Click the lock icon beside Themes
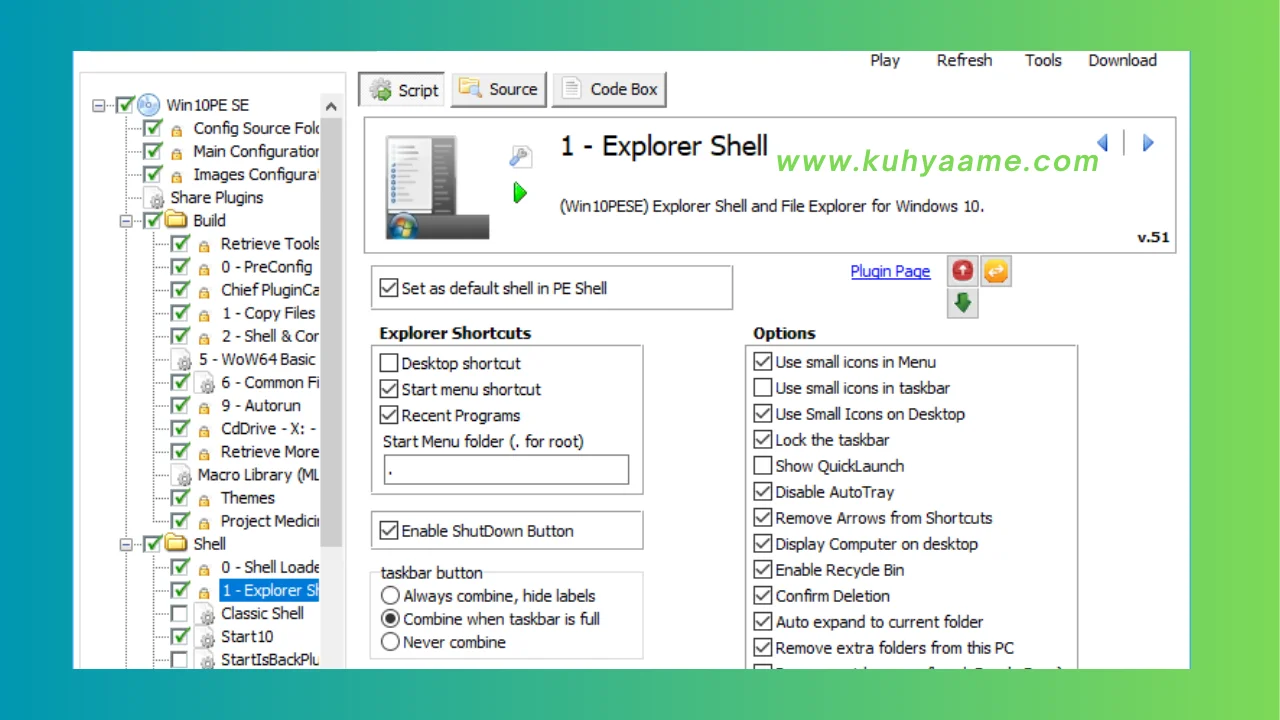1280x720 pixels. (x=204, y=499)
